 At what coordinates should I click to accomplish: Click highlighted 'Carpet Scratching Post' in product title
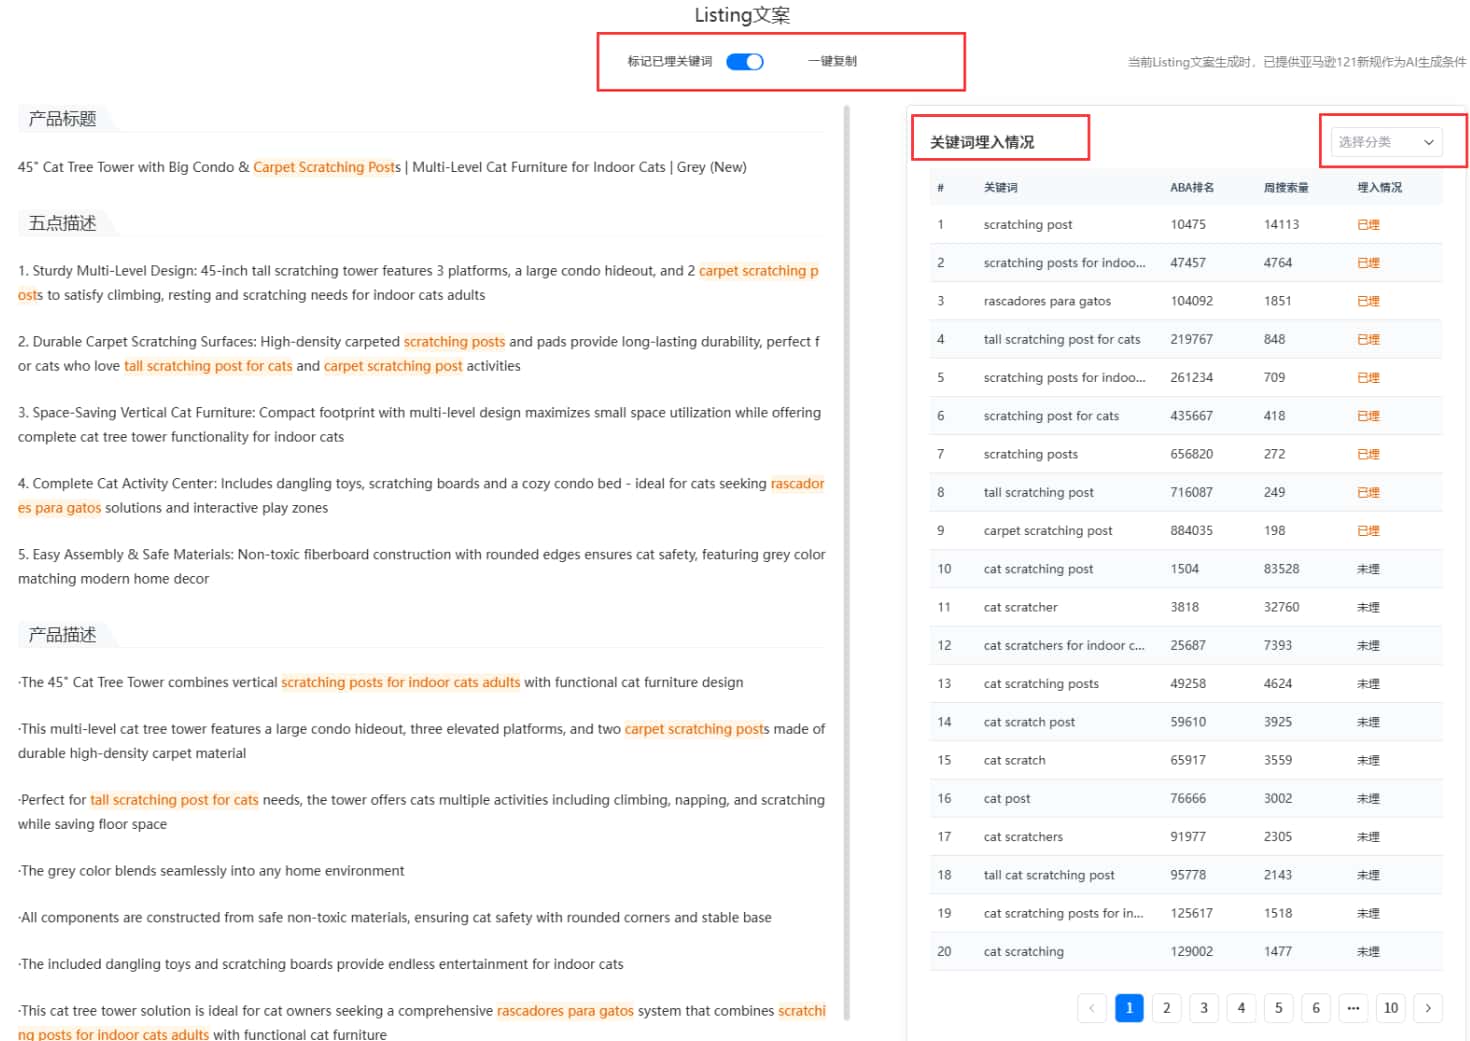coord(325,167)
